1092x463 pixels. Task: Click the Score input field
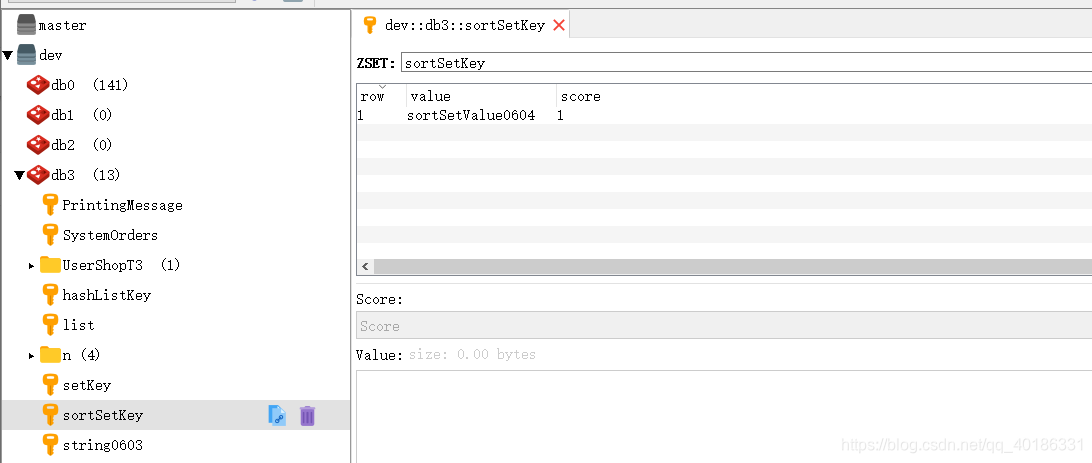click(724, 326)
